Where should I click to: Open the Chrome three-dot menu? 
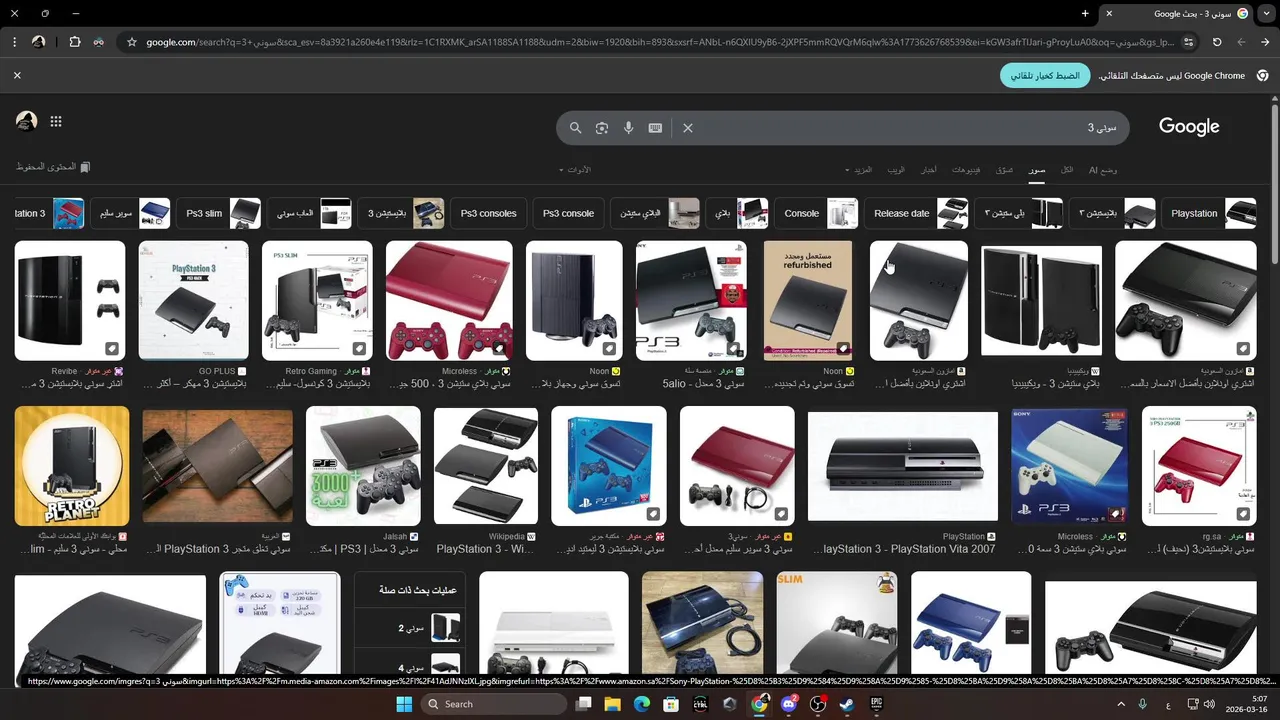pos(14,42)
